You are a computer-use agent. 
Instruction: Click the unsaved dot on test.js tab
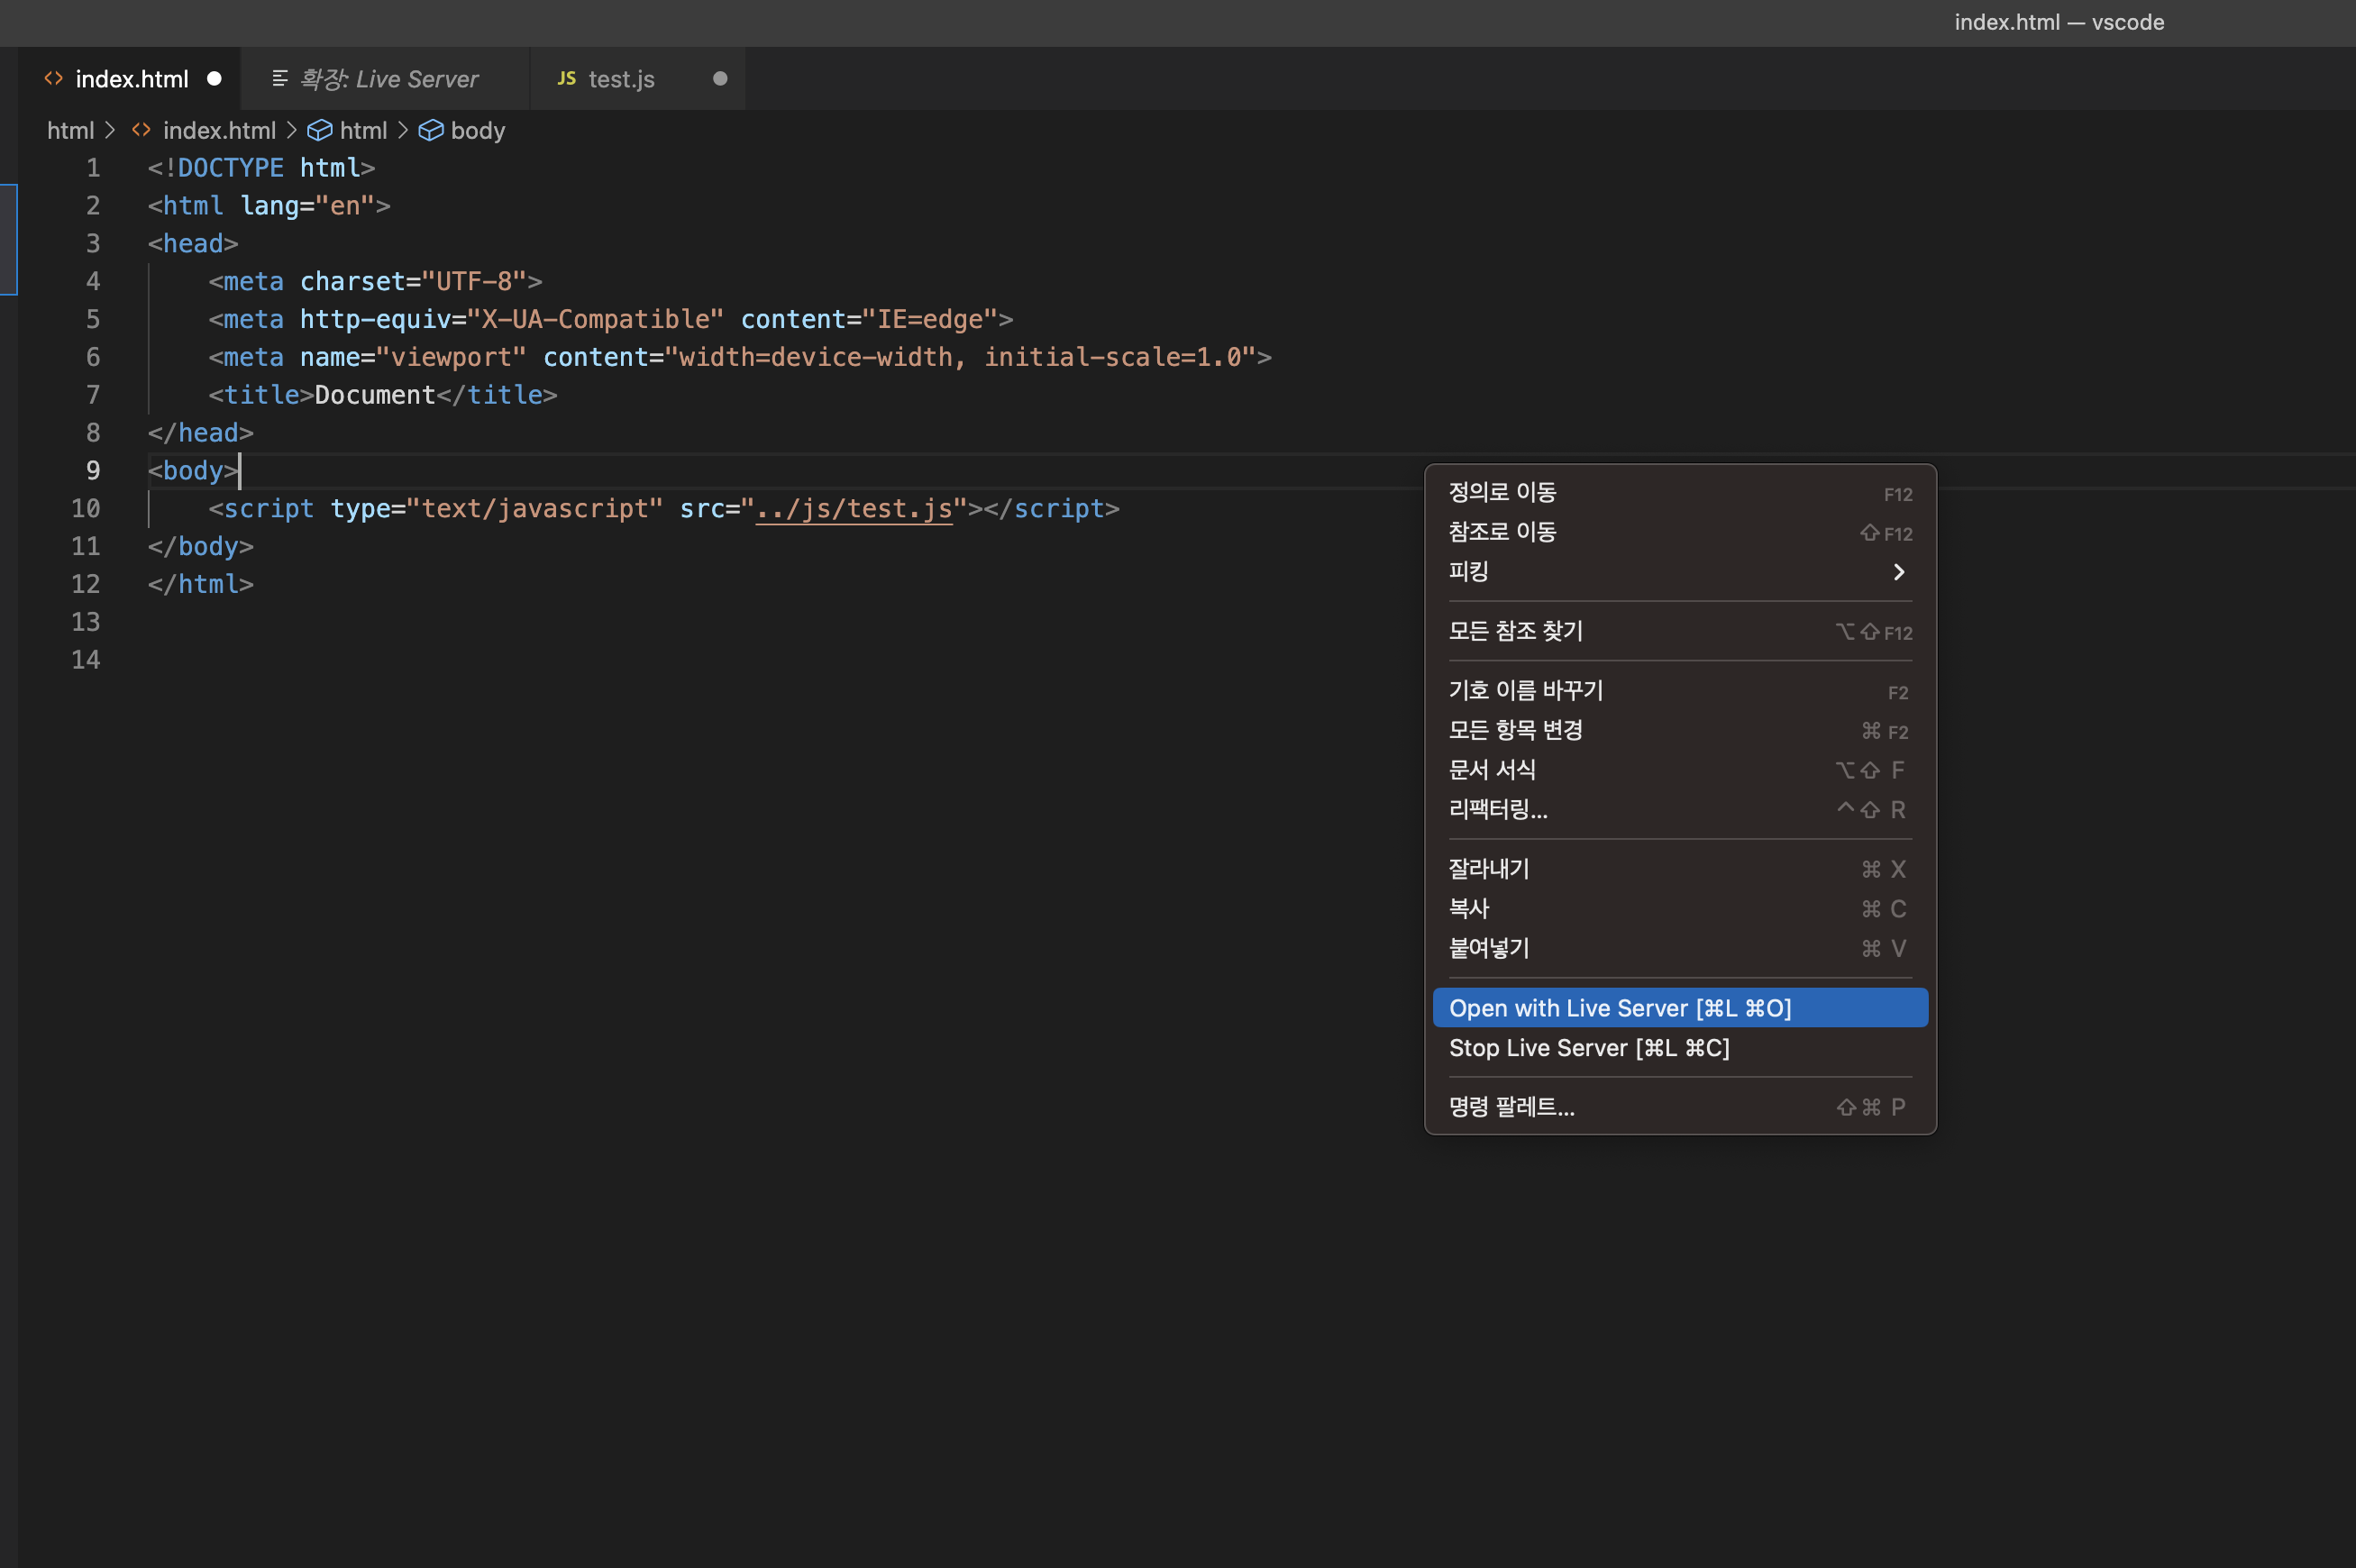[720, 78]
